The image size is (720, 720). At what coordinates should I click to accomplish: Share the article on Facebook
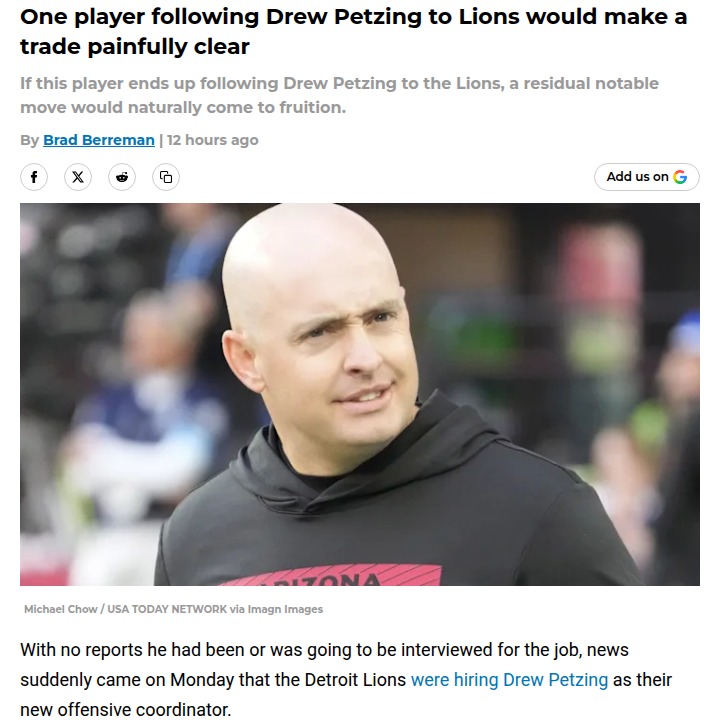pos(34,177)
